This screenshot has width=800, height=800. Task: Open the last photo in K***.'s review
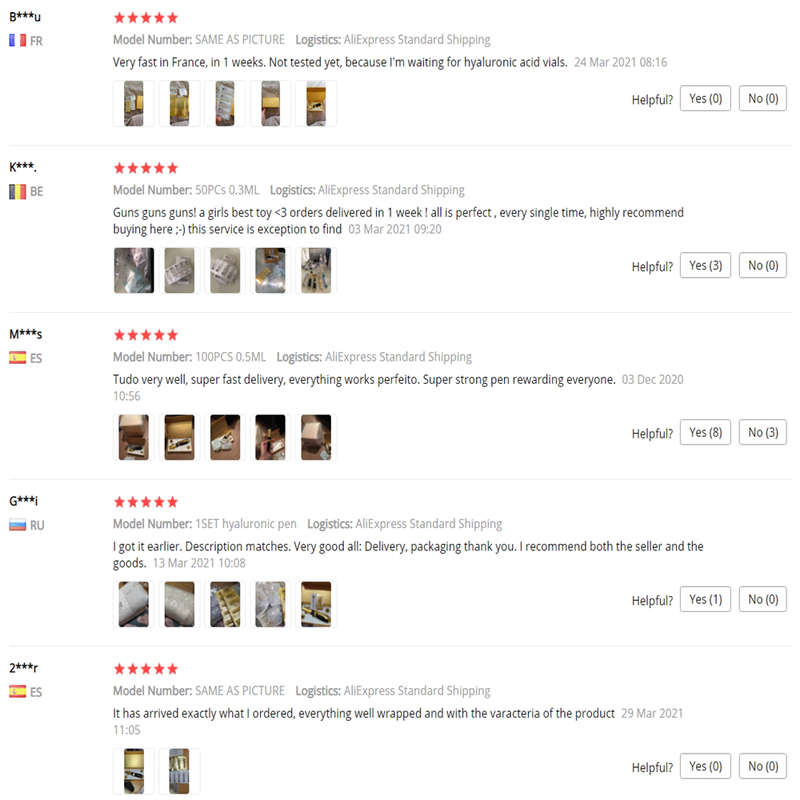pos(316,271)
